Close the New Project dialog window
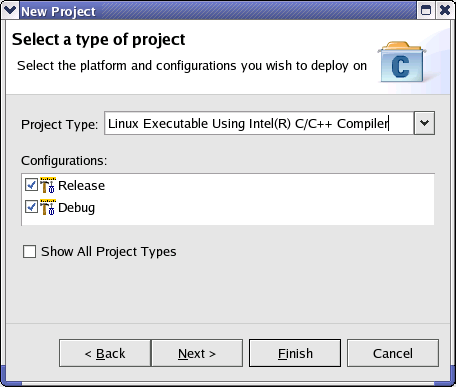The height and width of the screenshot is (387, 456). [x=445, y=11]
